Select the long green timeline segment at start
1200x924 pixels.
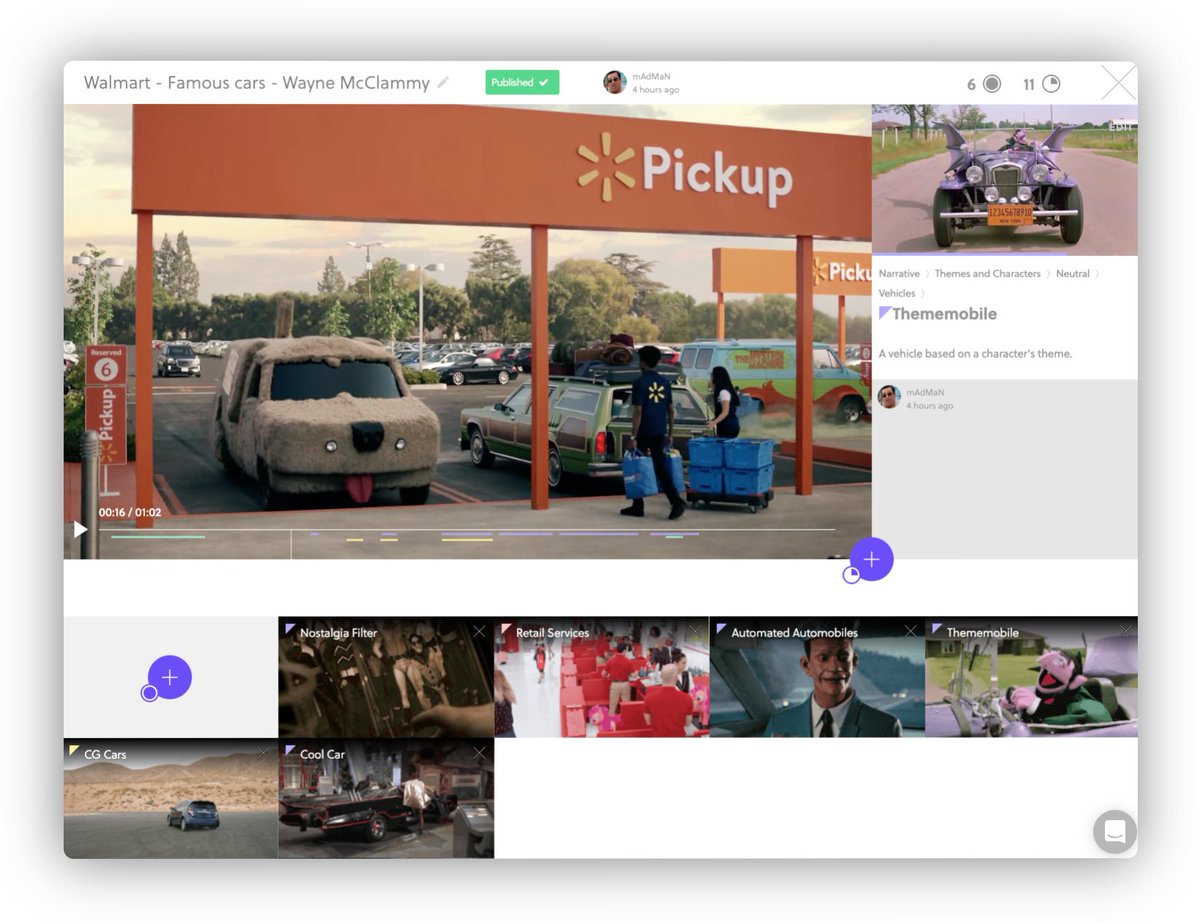click(158, 537)
